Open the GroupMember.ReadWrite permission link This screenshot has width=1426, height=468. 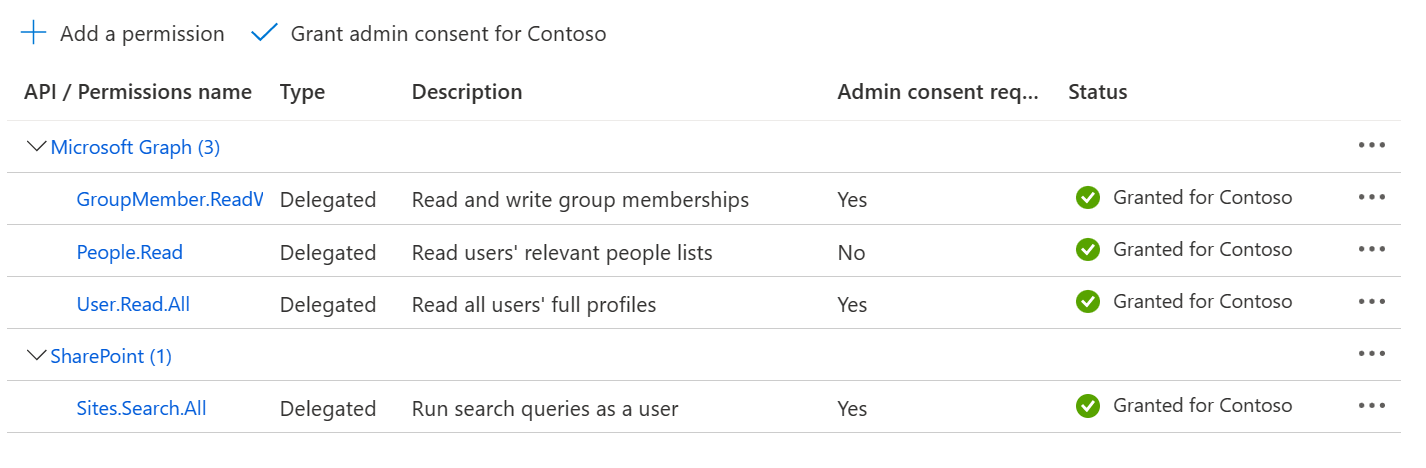[170, 199]
